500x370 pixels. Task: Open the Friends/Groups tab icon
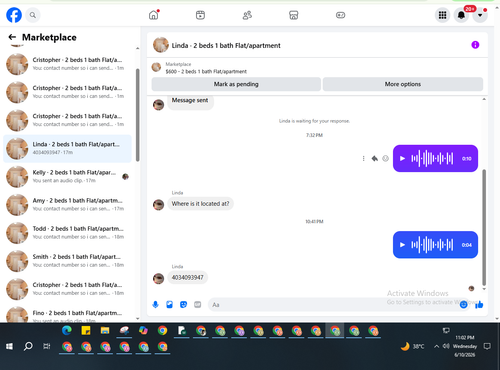[247, 15]
